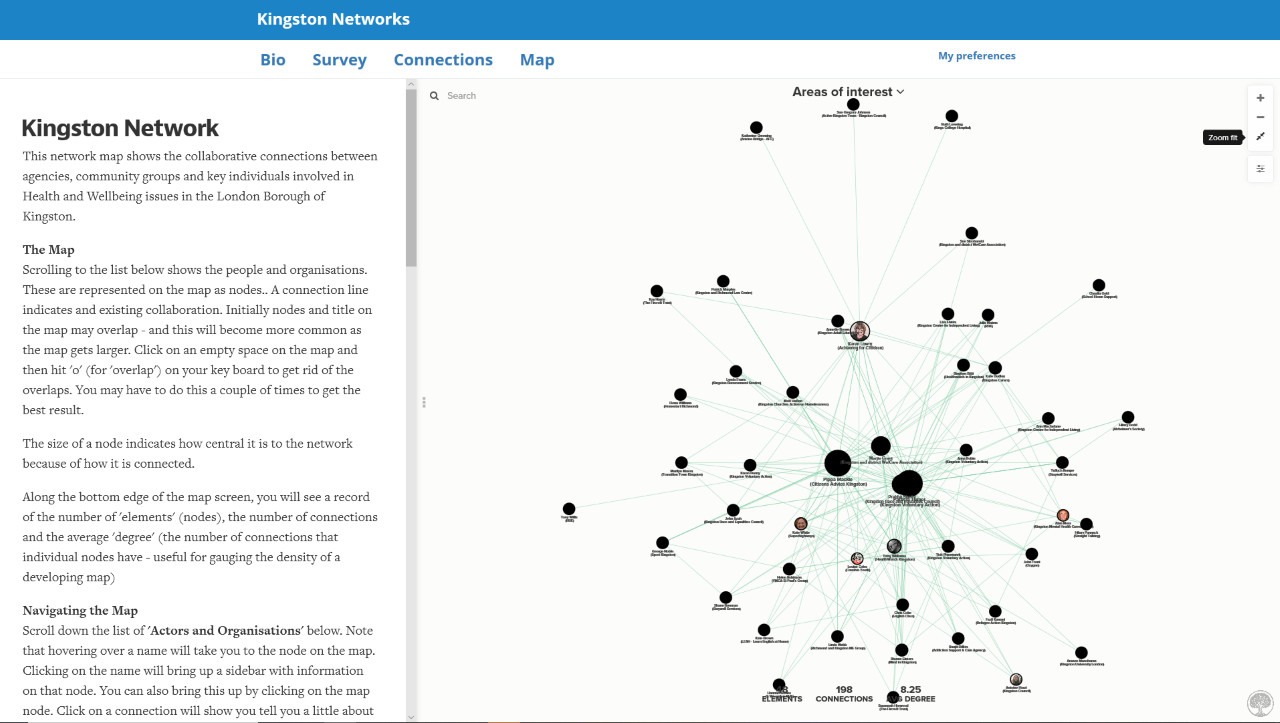Viewport: 1280px width, 723px height.
Task: Click the Addiction Support & Care Agency node
Action: (958, 638)
